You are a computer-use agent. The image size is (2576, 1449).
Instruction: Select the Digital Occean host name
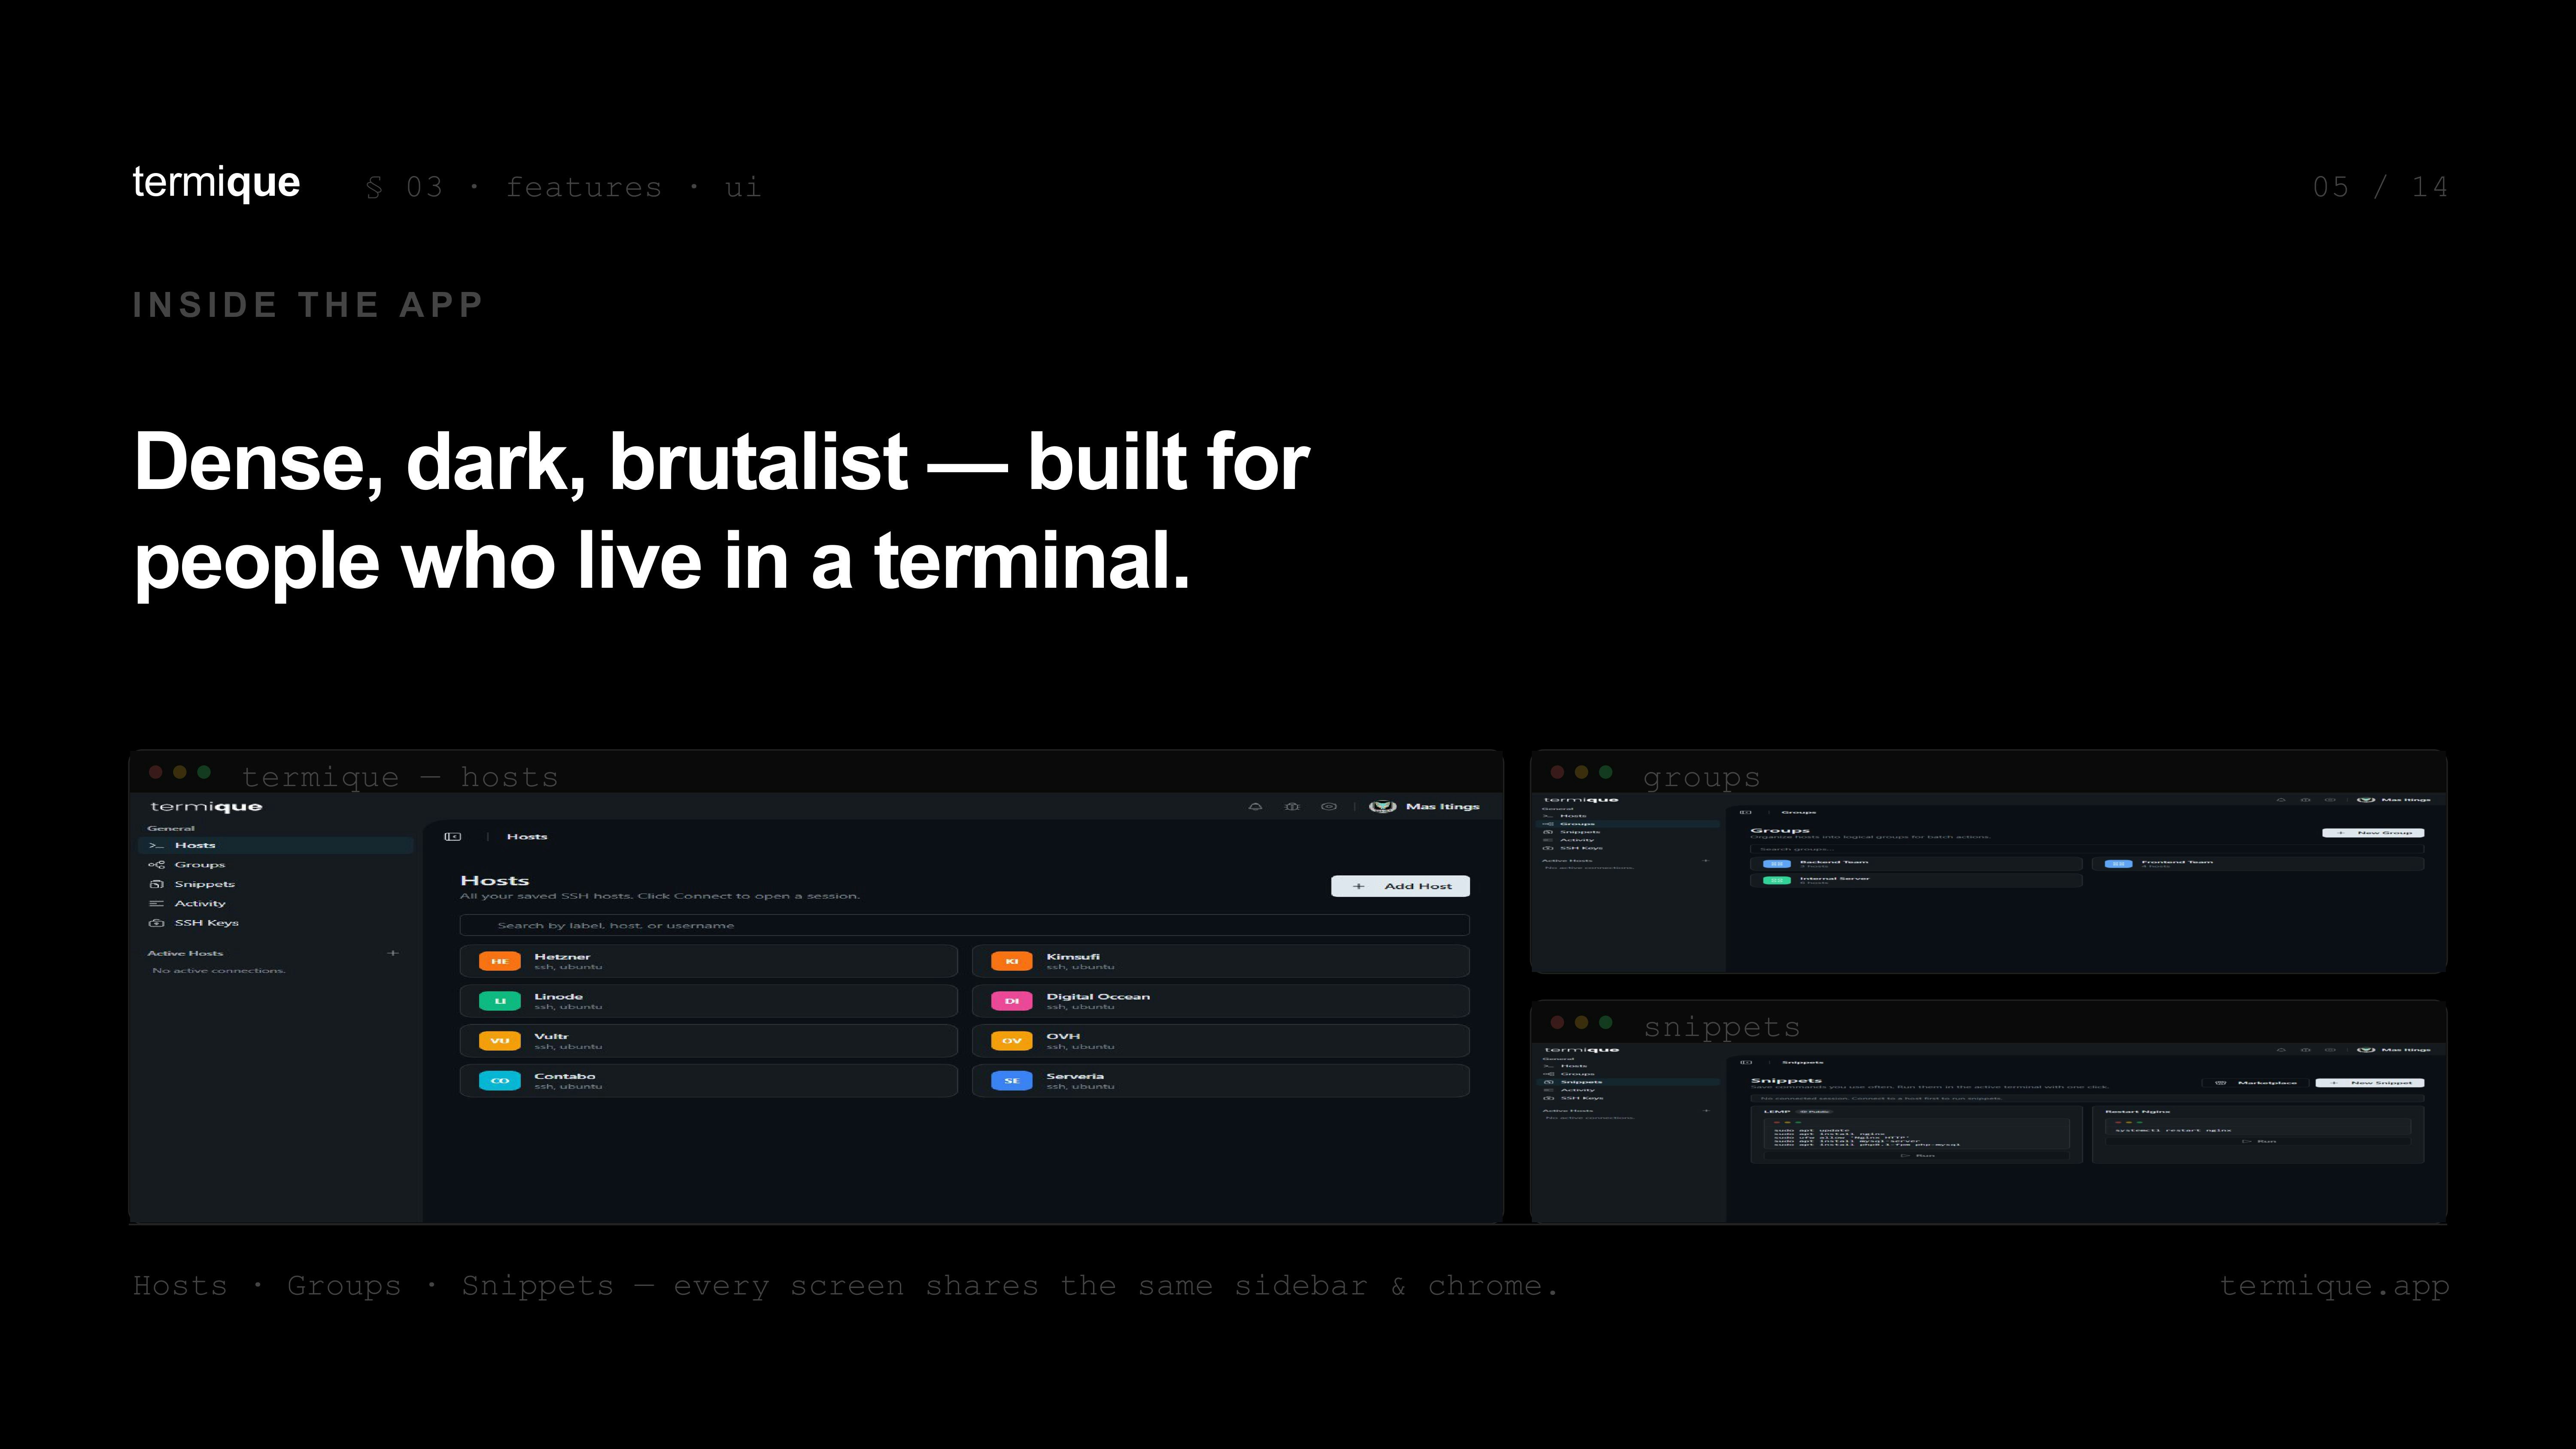(1098, 997)
